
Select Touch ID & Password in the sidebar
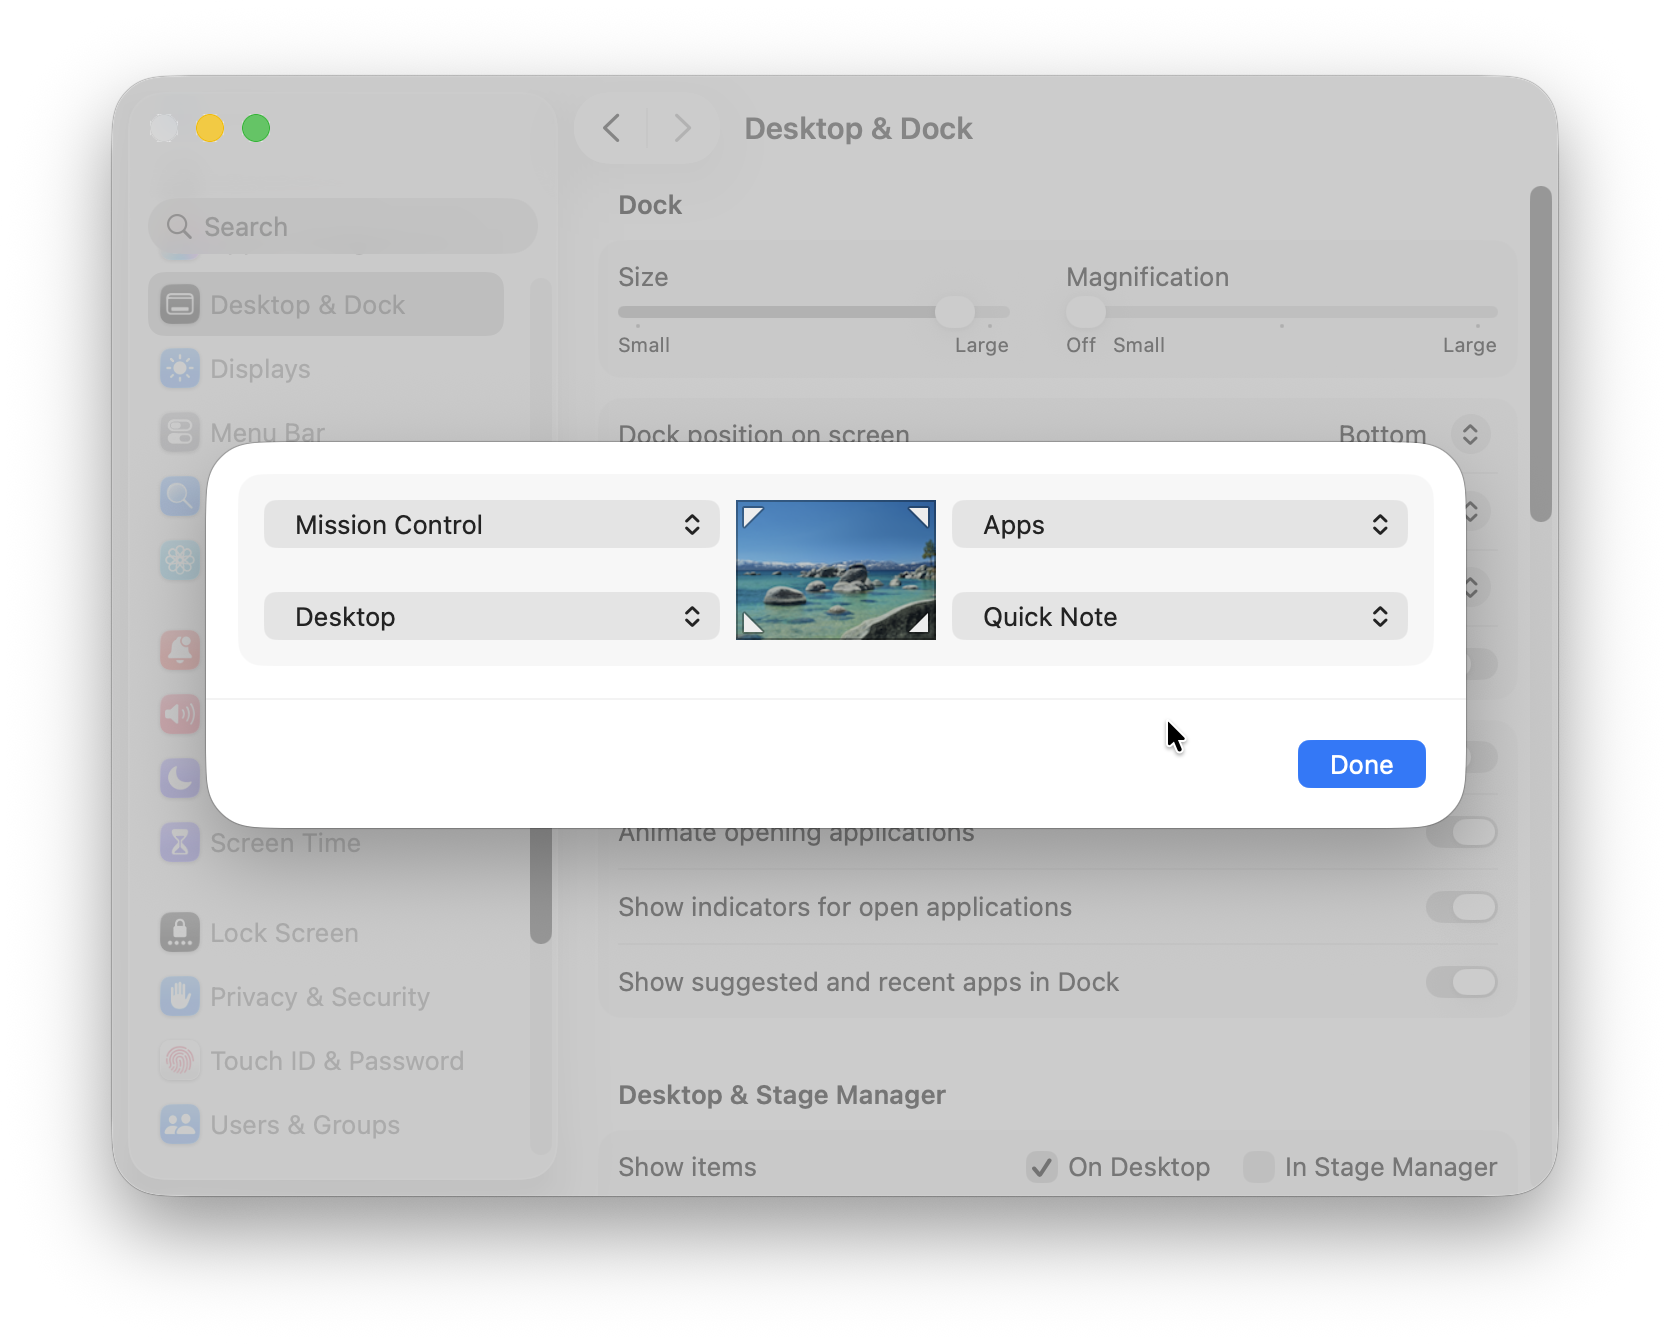(326, 1061)
